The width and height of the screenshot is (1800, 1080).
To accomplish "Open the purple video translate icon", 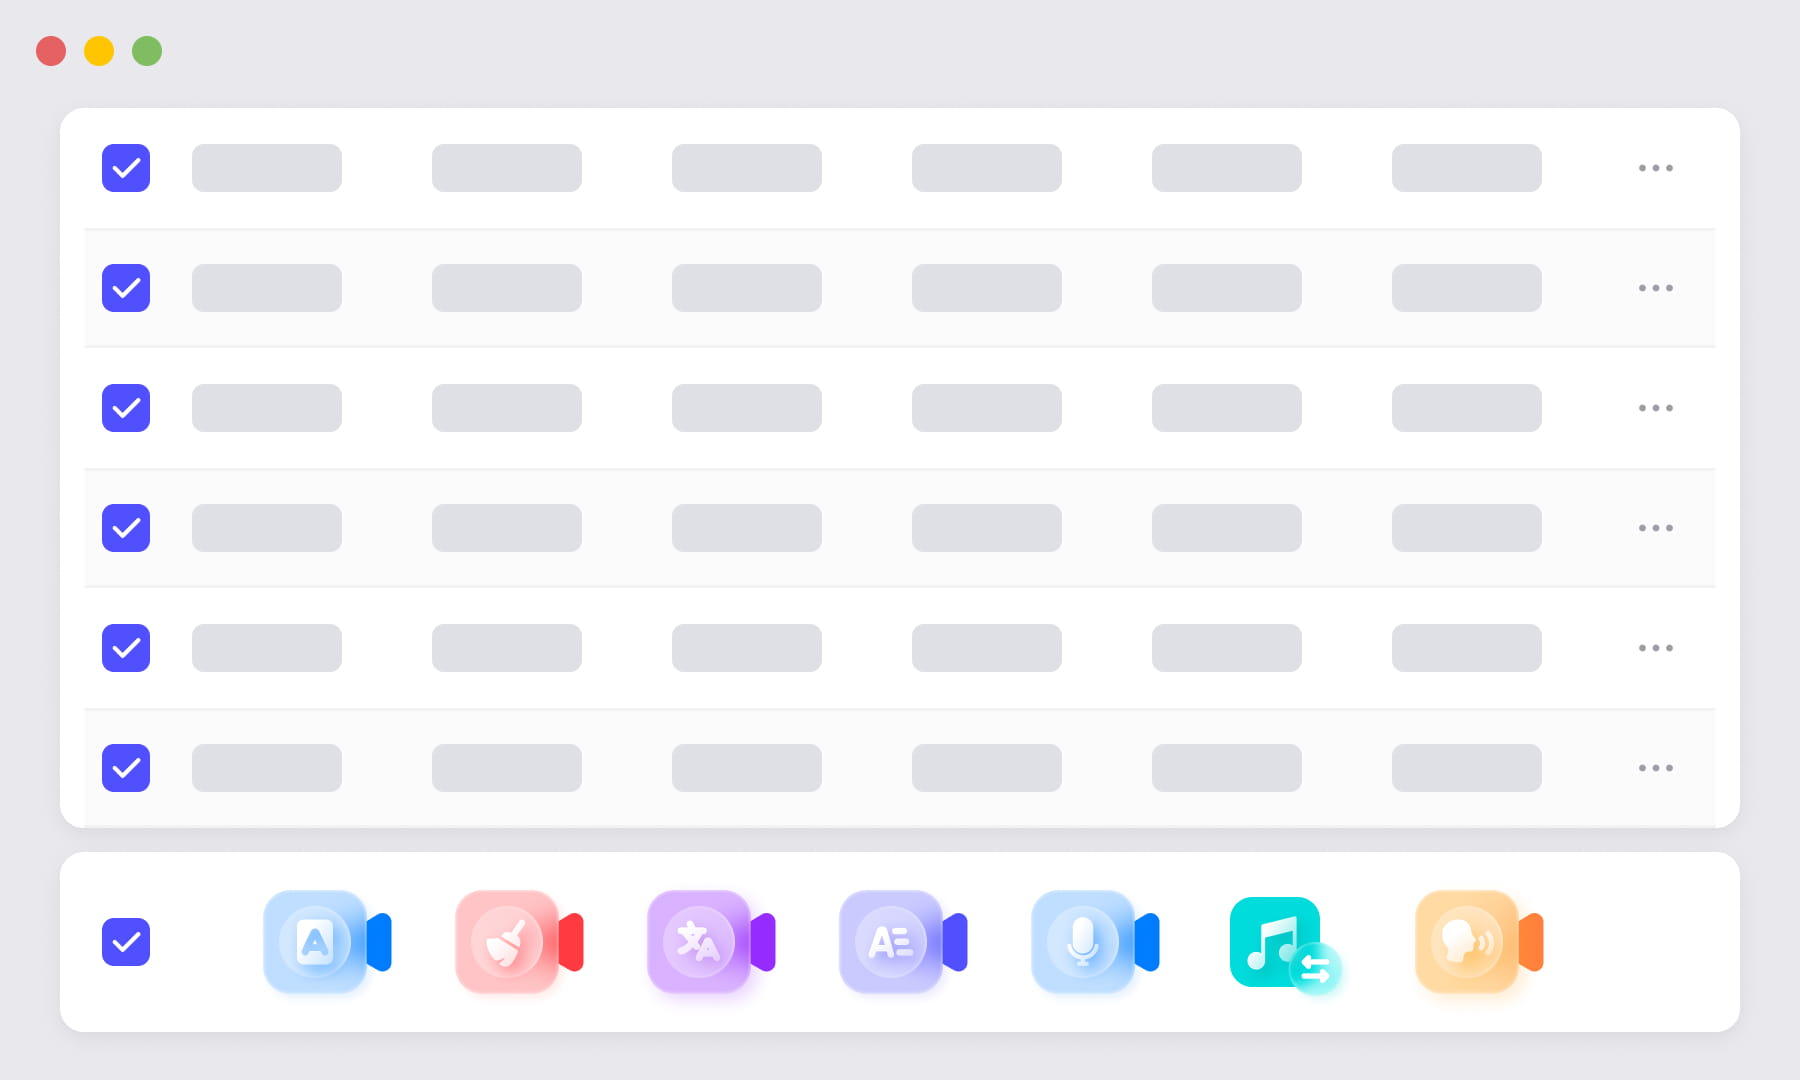I will click(x=710, y=942).
